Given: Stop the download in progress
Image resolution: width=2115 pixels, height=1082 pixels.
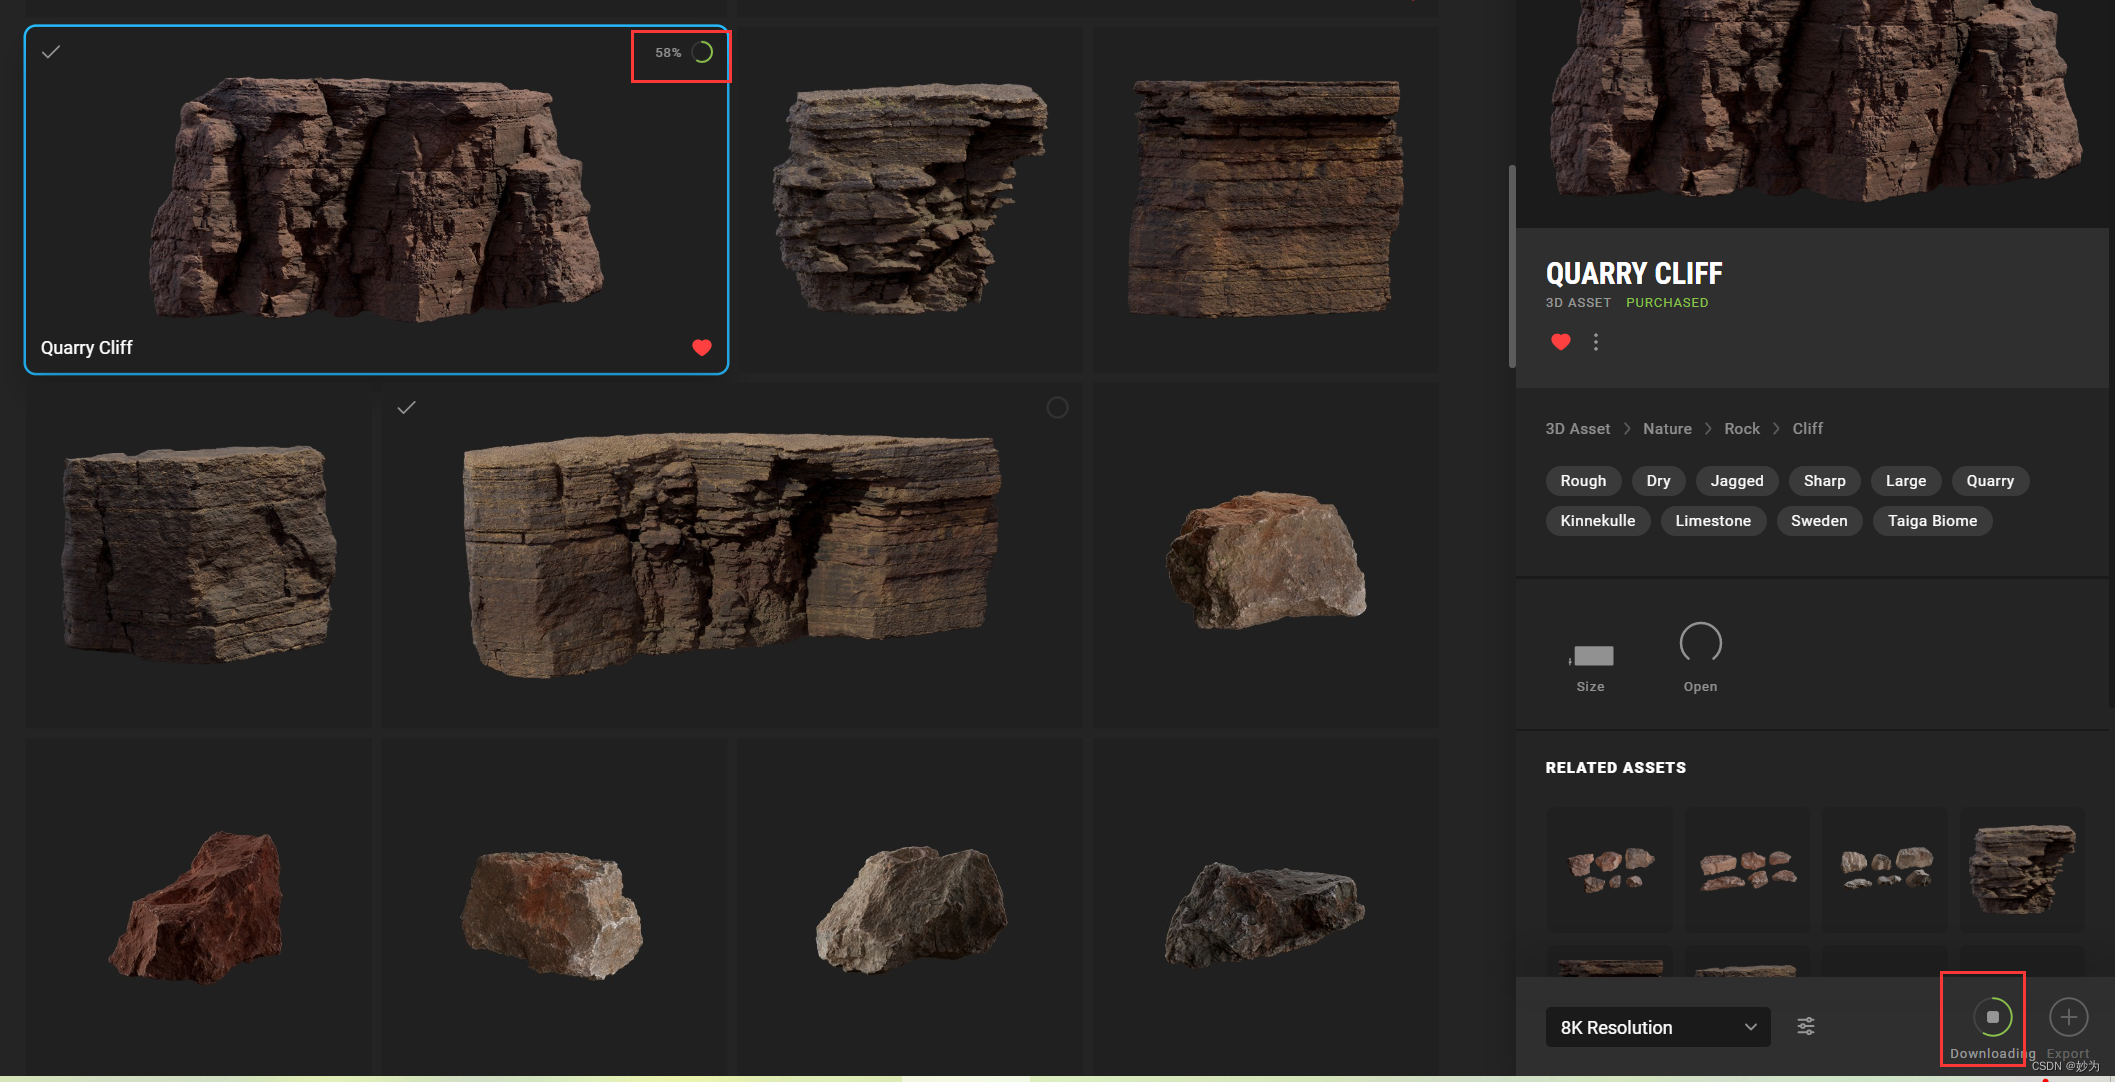Looking at the screenshot, I should click(1992, 1017).
